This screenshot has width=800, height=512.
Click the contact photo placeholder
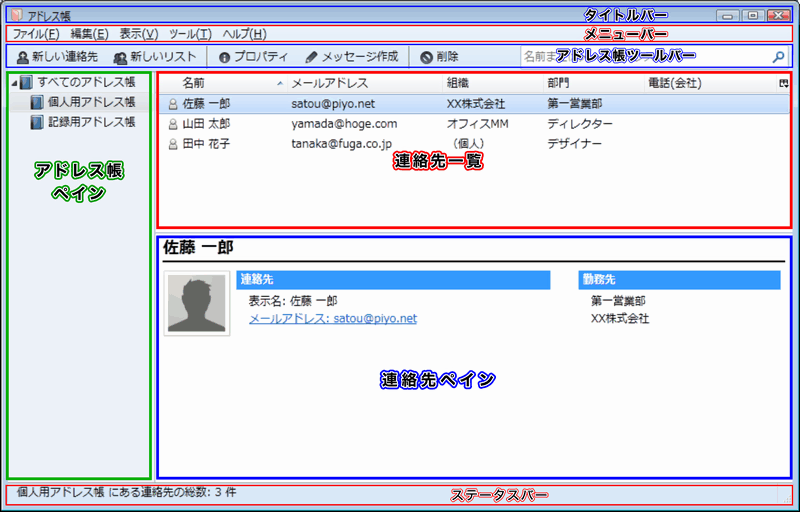click(197, 303)
